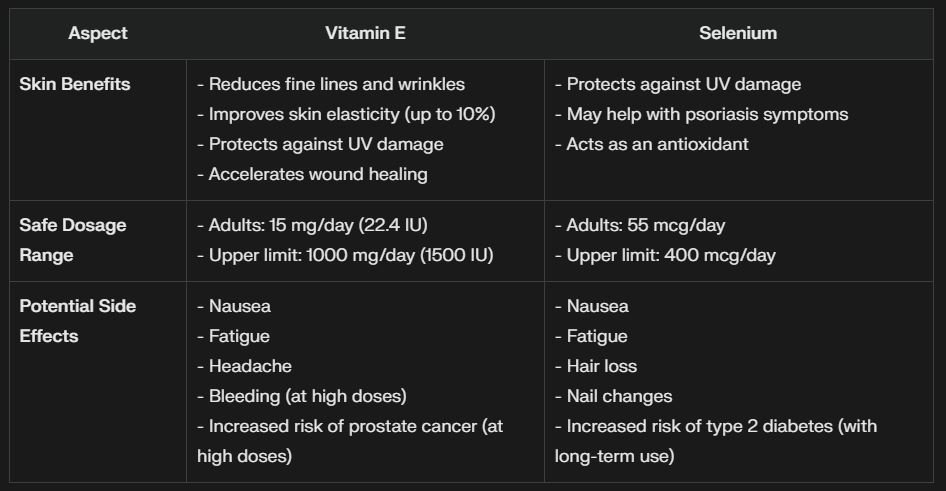Click 'Acts as an antioxidant' line
This screenshot has width=946, height=491.
[651, 144]
